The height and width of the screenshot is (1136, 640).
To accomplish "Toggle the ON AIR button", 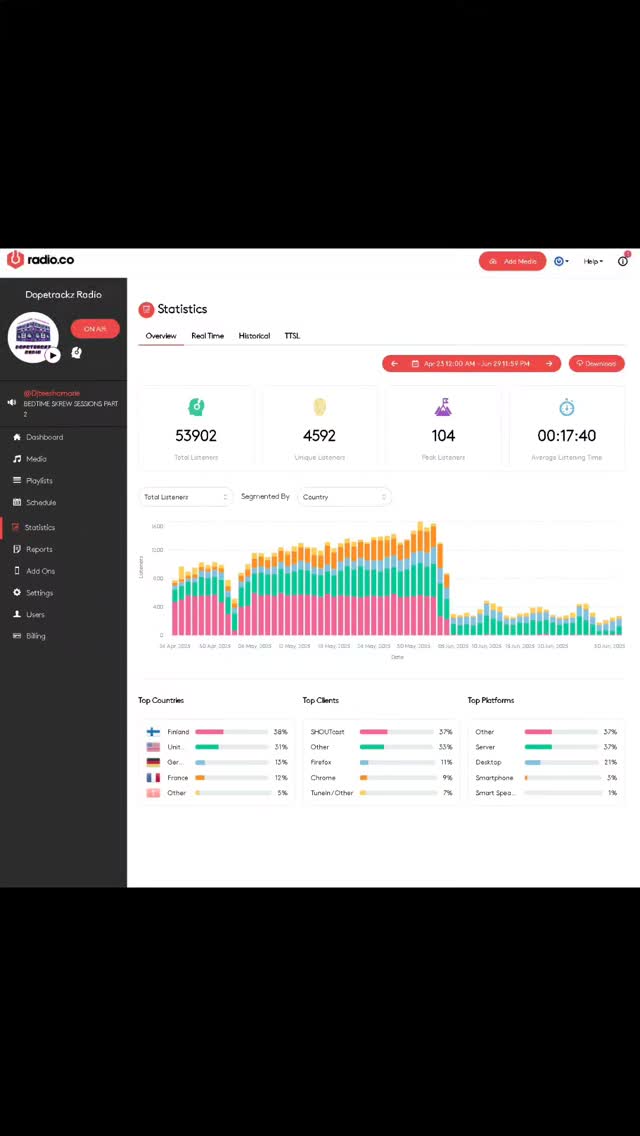I will click(95, 329).
